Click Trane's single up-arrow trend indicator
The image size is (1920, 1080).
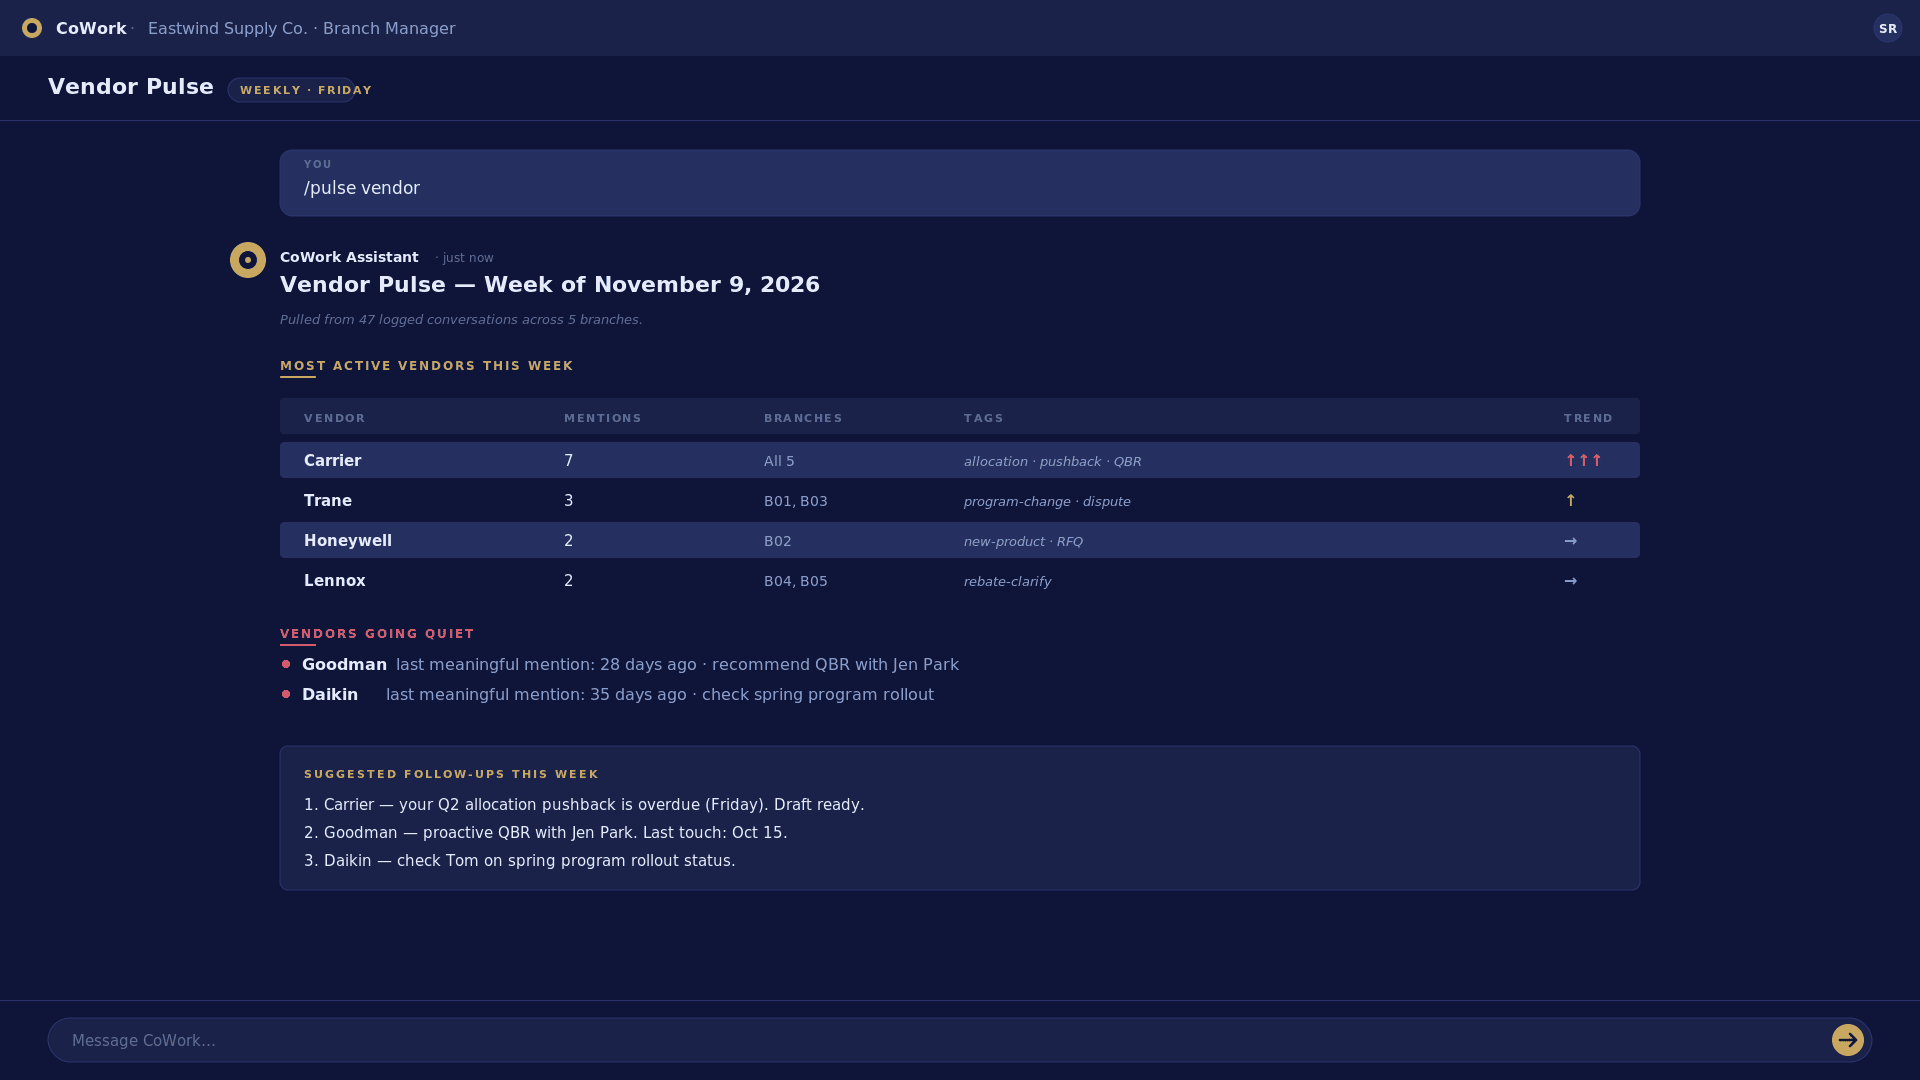tap(1570, 500)
